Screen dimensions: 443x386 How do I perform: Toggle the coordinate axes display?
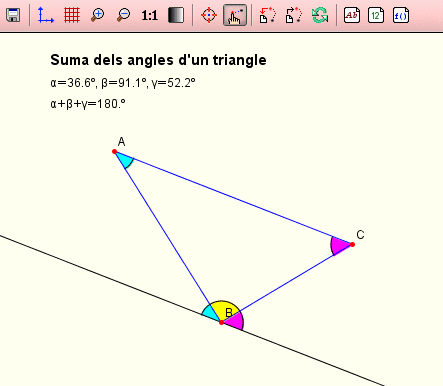pos(46,15)
